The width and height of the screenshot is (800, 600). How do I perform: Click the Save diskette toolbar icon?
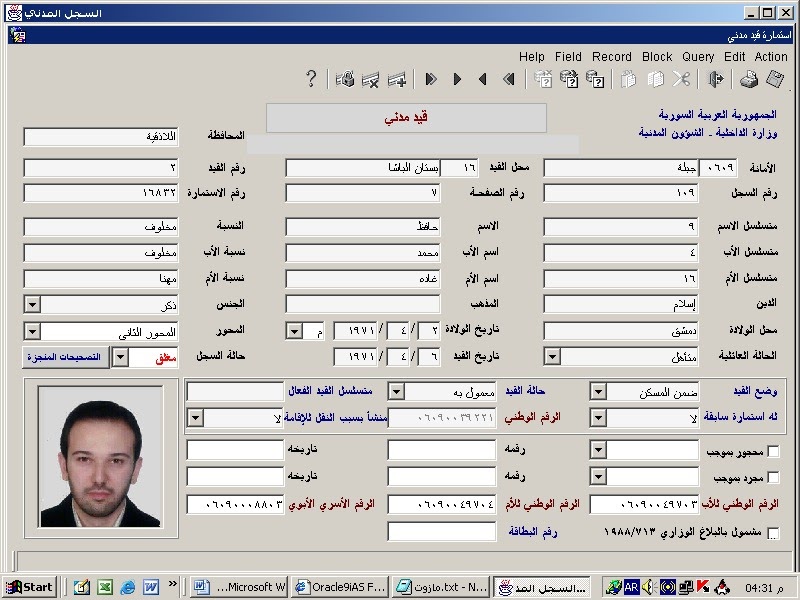[774, 79]
